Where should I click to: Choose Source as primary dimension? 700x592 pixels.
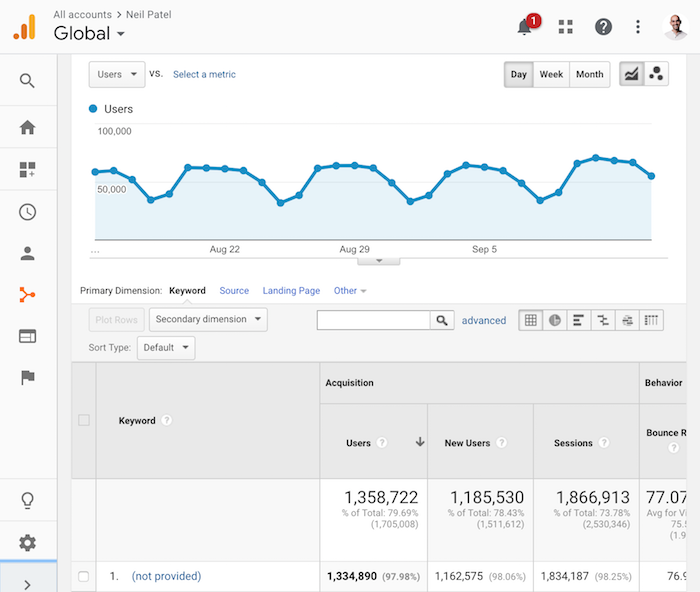(234, 291)
